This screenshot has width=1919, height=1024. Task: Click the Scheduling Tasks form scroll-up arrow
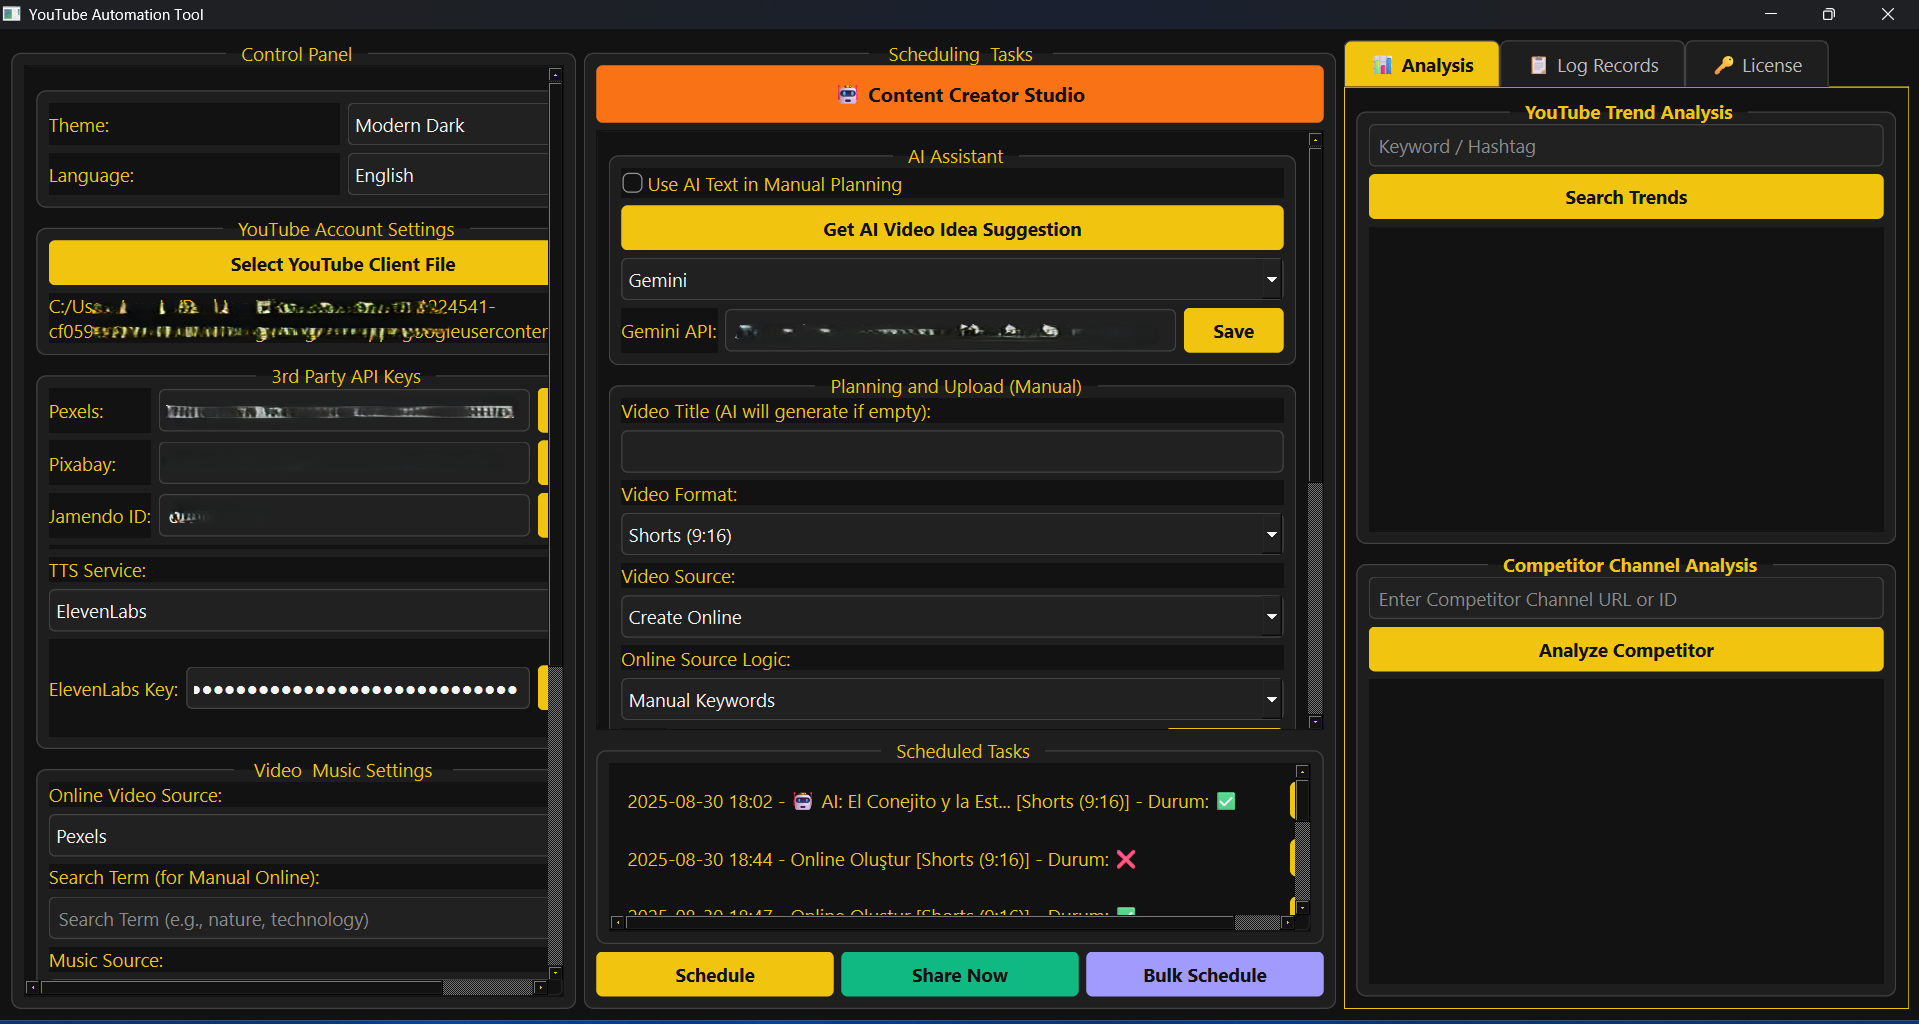click(x=1315, y=140)
